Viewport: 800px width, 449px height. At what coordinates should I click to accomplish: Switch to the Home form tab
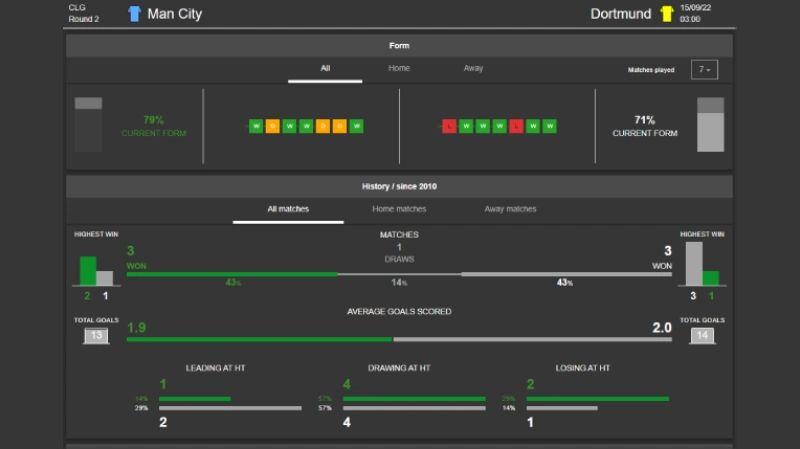399,68
